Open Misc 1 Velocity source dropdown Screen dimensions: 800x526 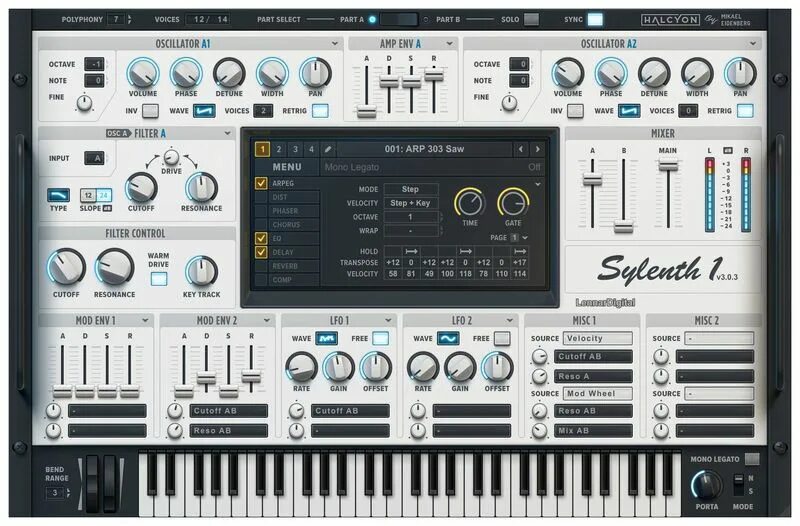(597, 338)
